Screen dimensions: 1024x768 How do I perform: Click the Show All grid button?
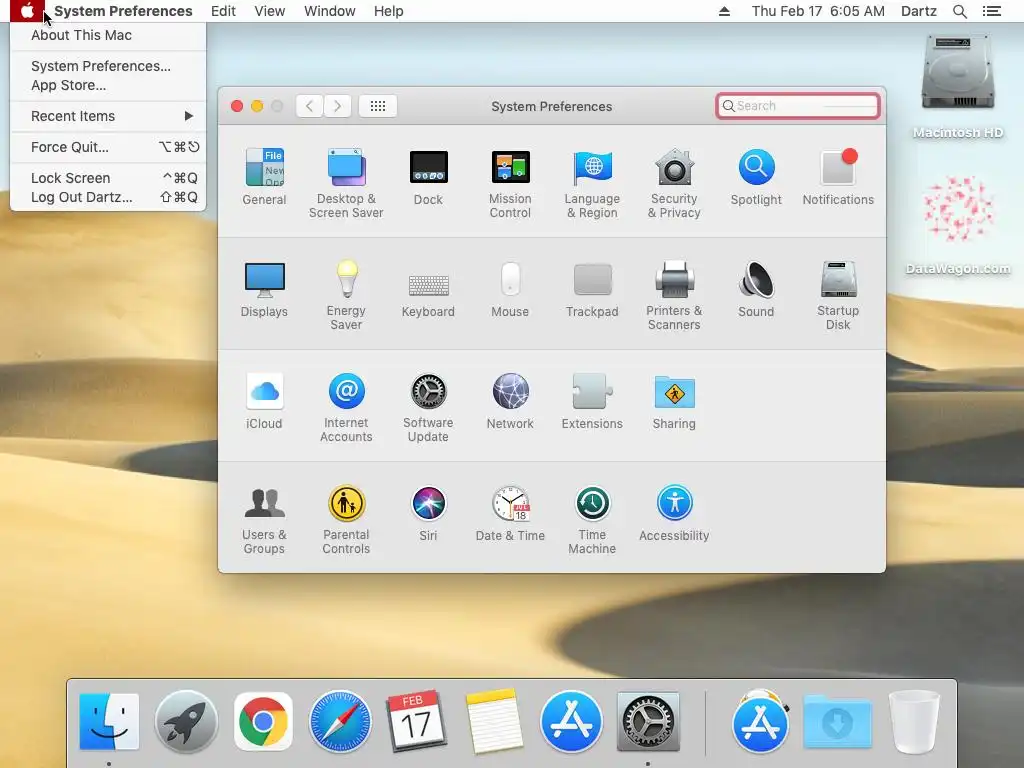click(378, 106)
